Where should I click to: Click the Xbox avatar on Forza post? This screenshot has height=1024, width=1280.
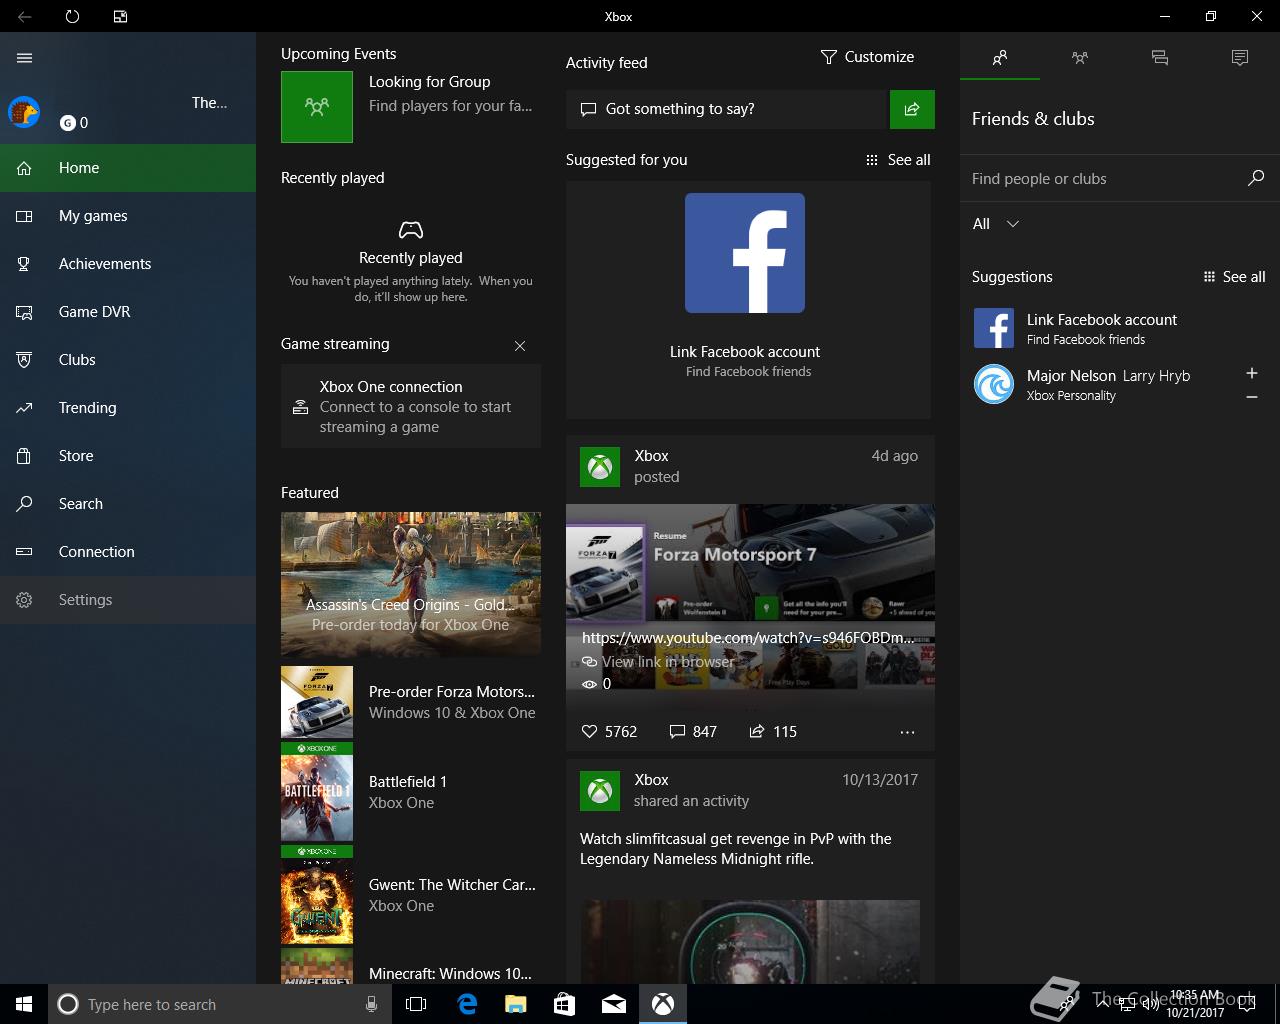click(600, 466)
